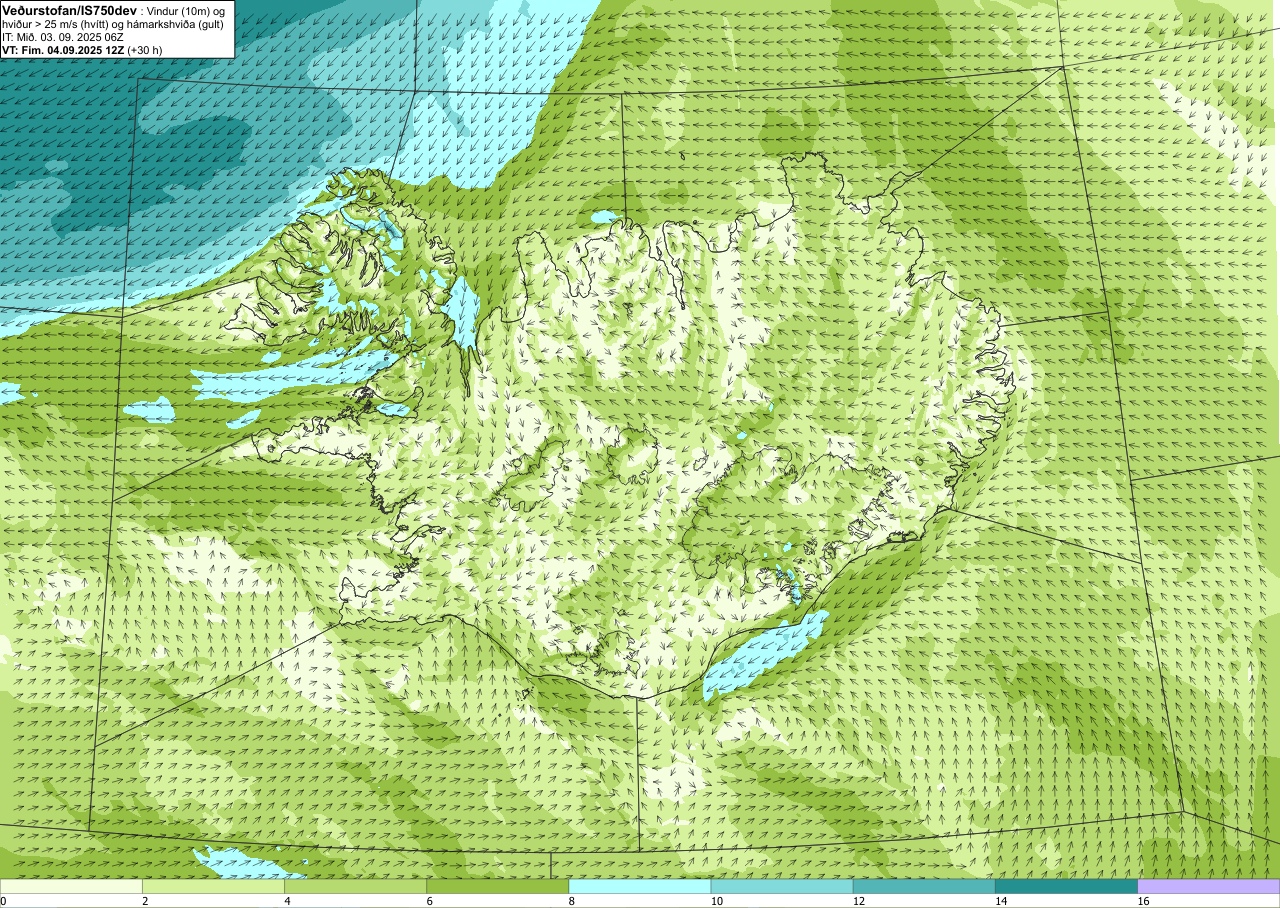Click the olive green 6–8 legend swatch
This screenshot has height=908, width=1280.
coord(497,886)
